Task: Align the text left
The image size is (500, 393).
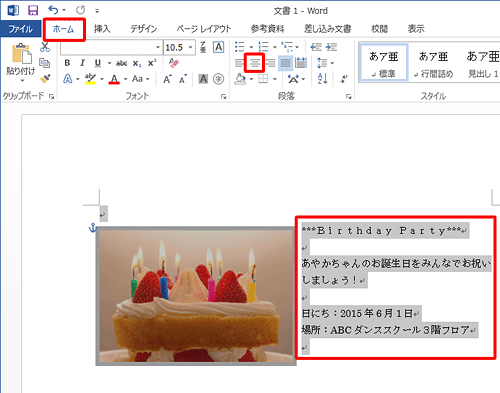Action: click(239, 63)
